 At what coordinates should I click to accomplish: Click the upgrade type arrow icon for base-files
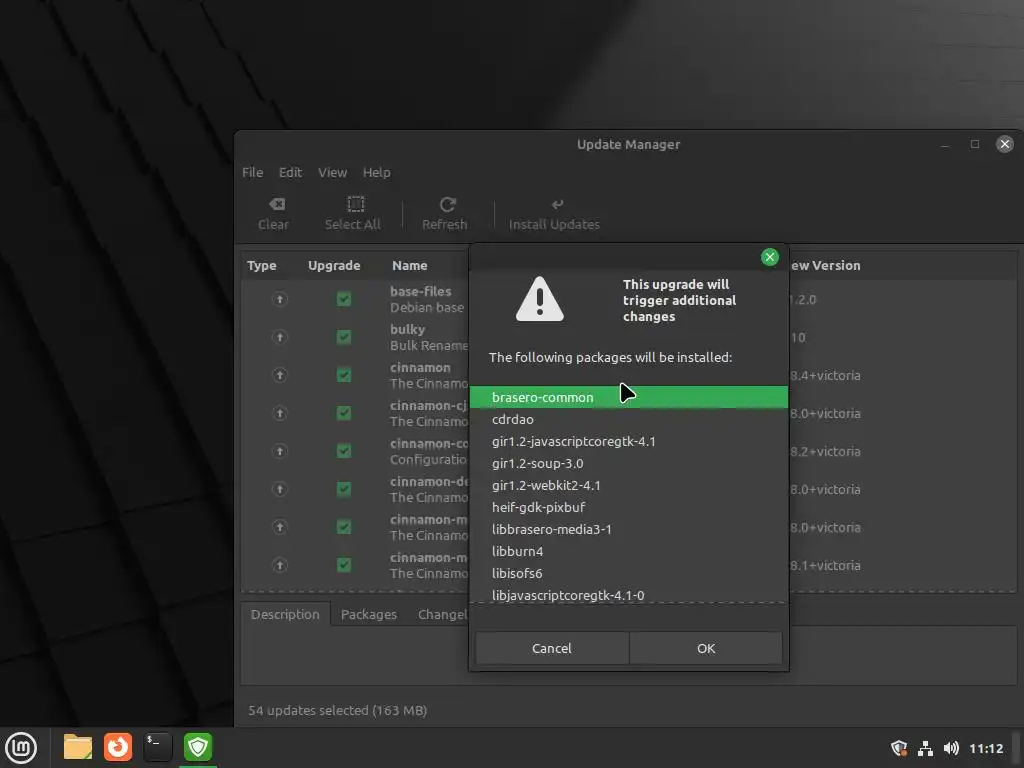tap(280, 299)
